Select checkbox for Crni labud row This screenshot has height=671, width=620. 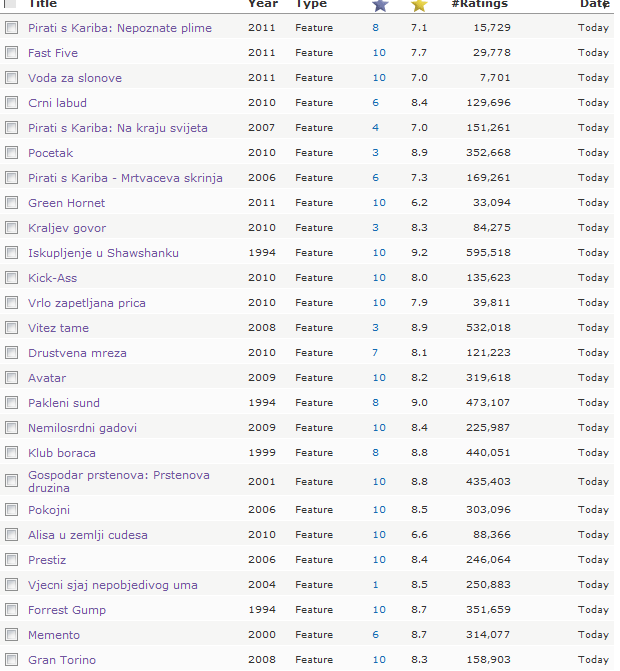pos(12,103)
